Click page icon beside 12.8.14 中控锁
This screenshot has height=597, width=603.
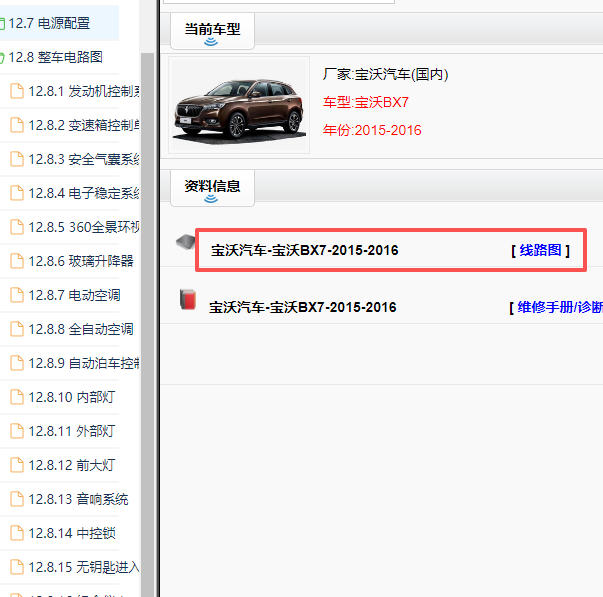pos(17,533)
